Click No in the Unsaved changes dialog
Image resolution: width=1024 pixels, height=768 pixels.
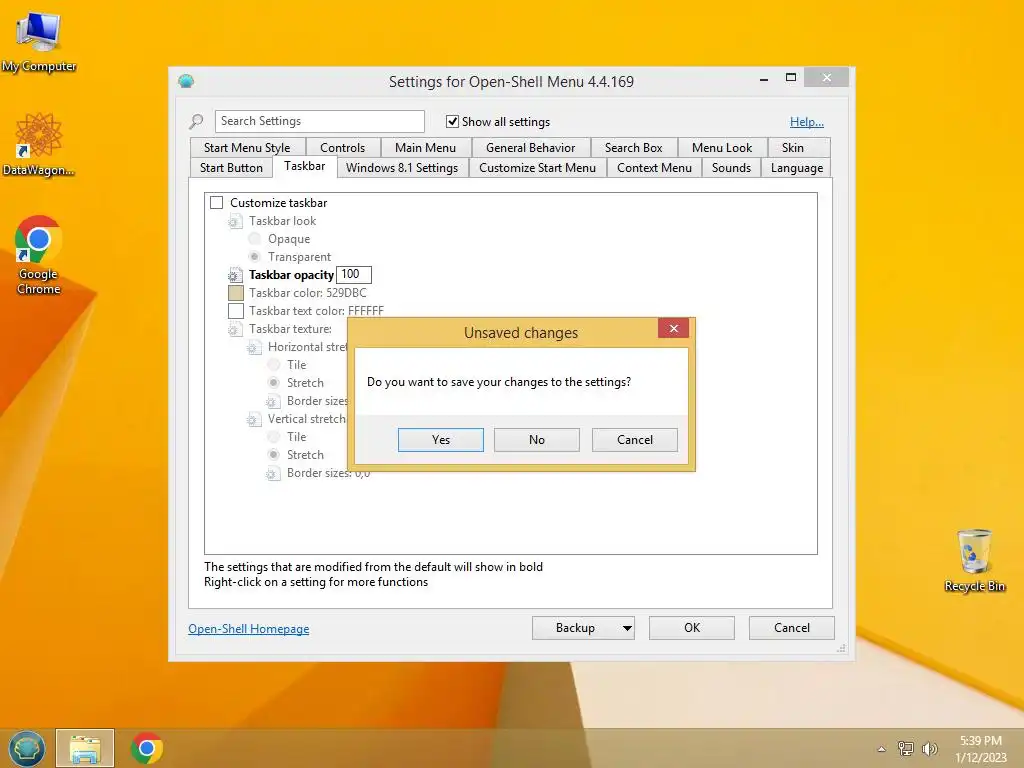point(537,440)
